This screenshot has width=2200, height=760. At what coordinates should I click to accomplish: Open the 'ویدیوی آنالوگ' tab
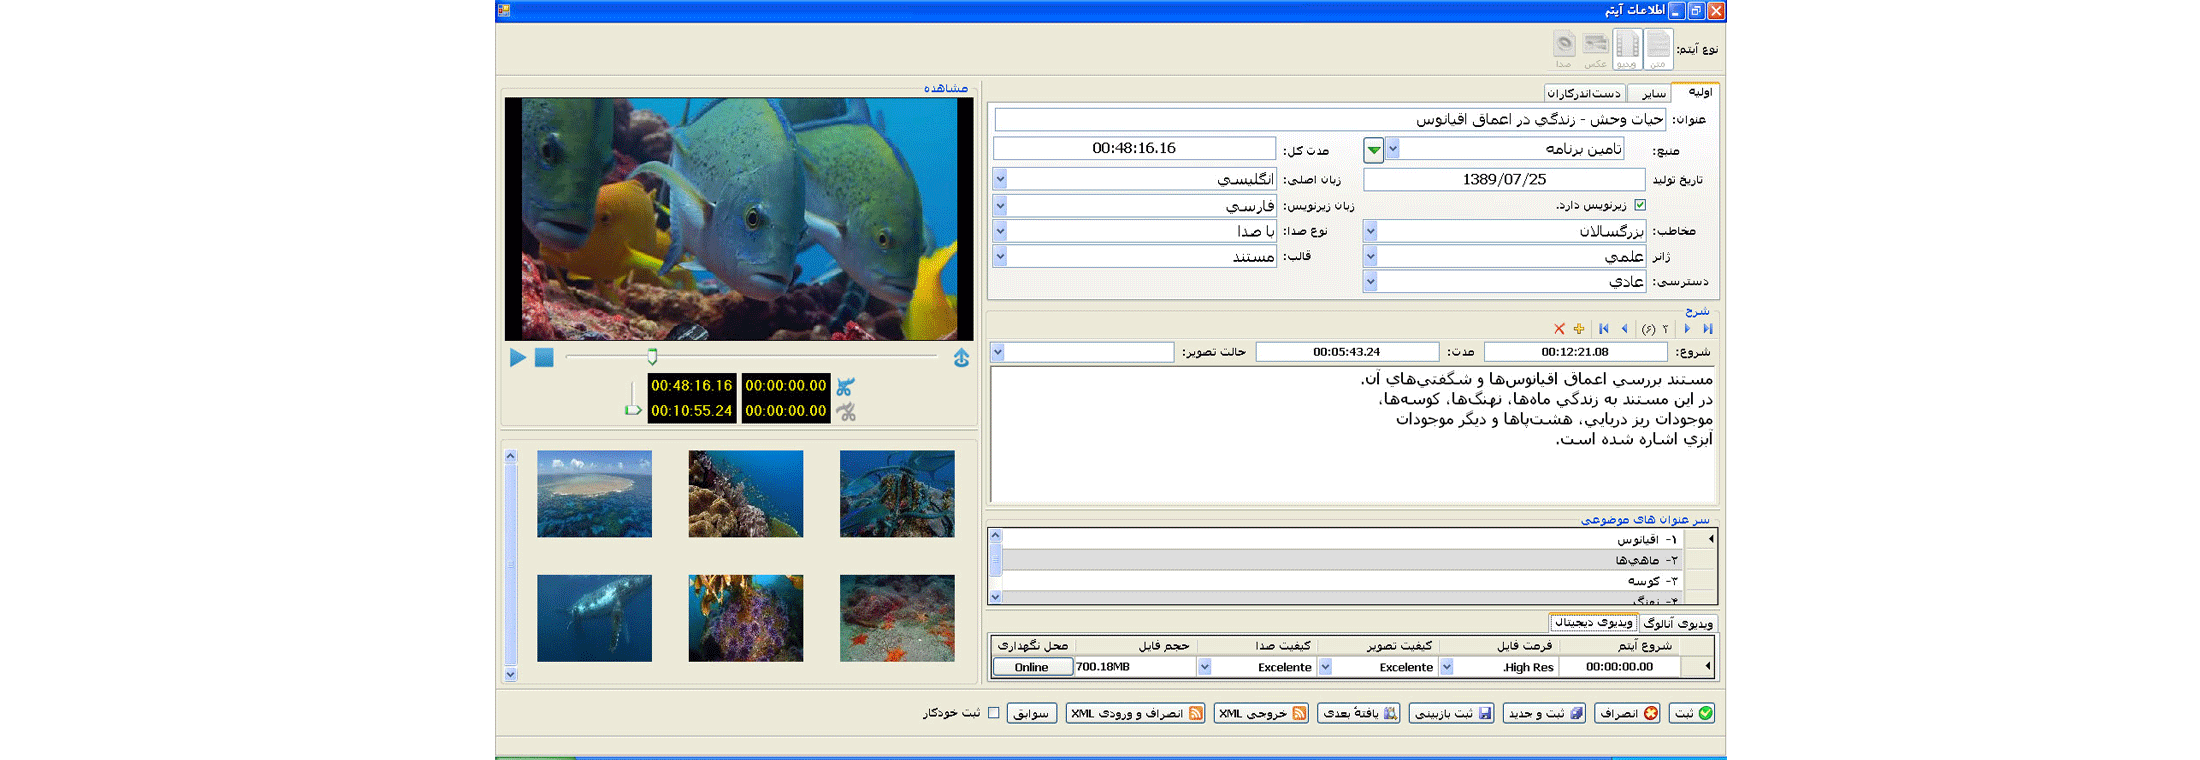click(x=1678, y=623)
